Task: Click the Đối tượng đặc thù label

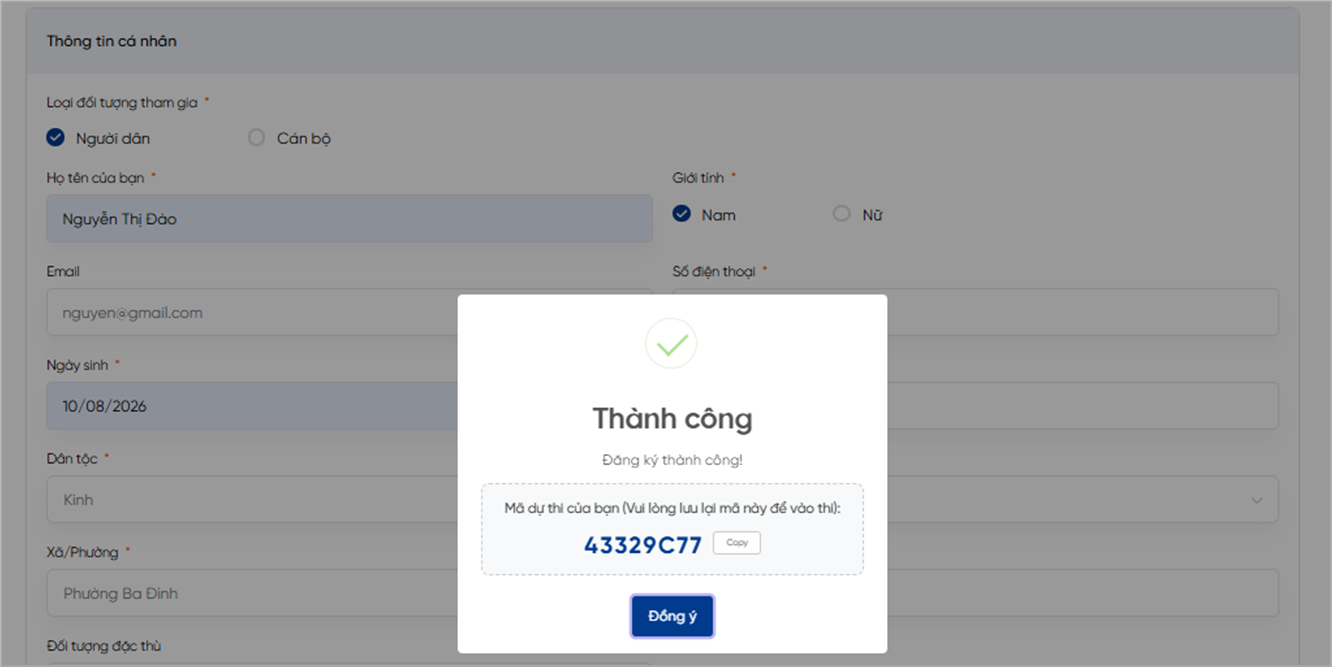Action: coord(104,646)
